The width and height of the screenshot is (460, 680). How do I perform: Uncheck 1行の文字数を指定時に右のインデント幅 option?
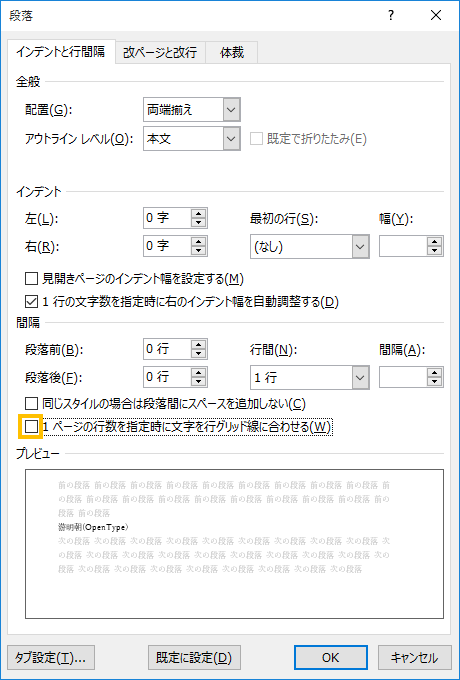point(31,301)
